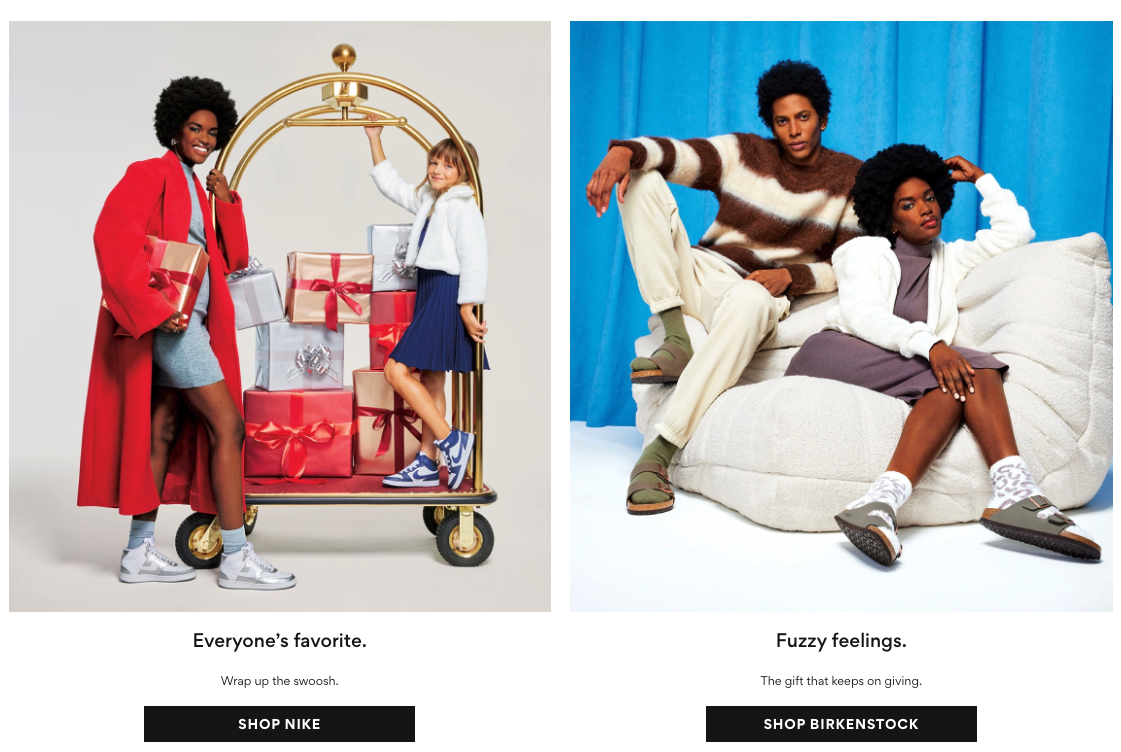Click the silver sneakers on the woman
This screenshot has height=752, width=1121.
(207, 565)
